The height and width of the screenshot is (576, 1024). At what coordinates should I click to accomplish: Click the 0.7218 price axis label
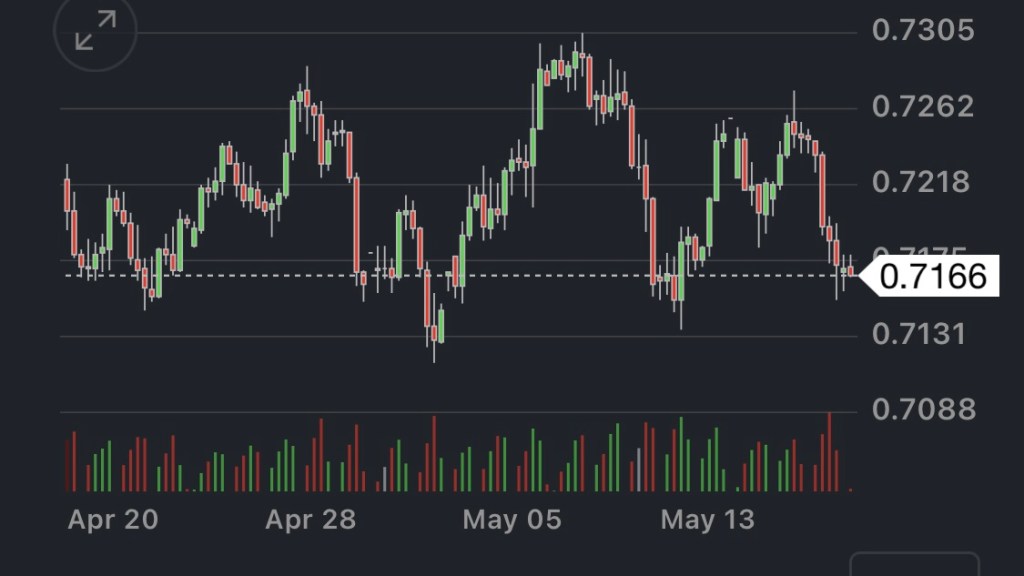pos(922,182)
